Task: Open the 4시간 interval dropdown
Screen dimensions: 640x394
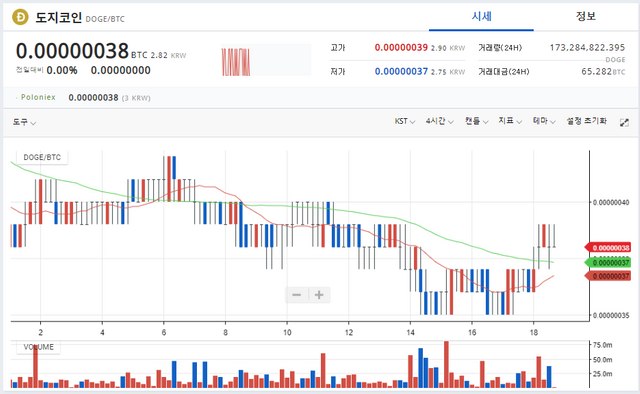Action: coord(440,121)
